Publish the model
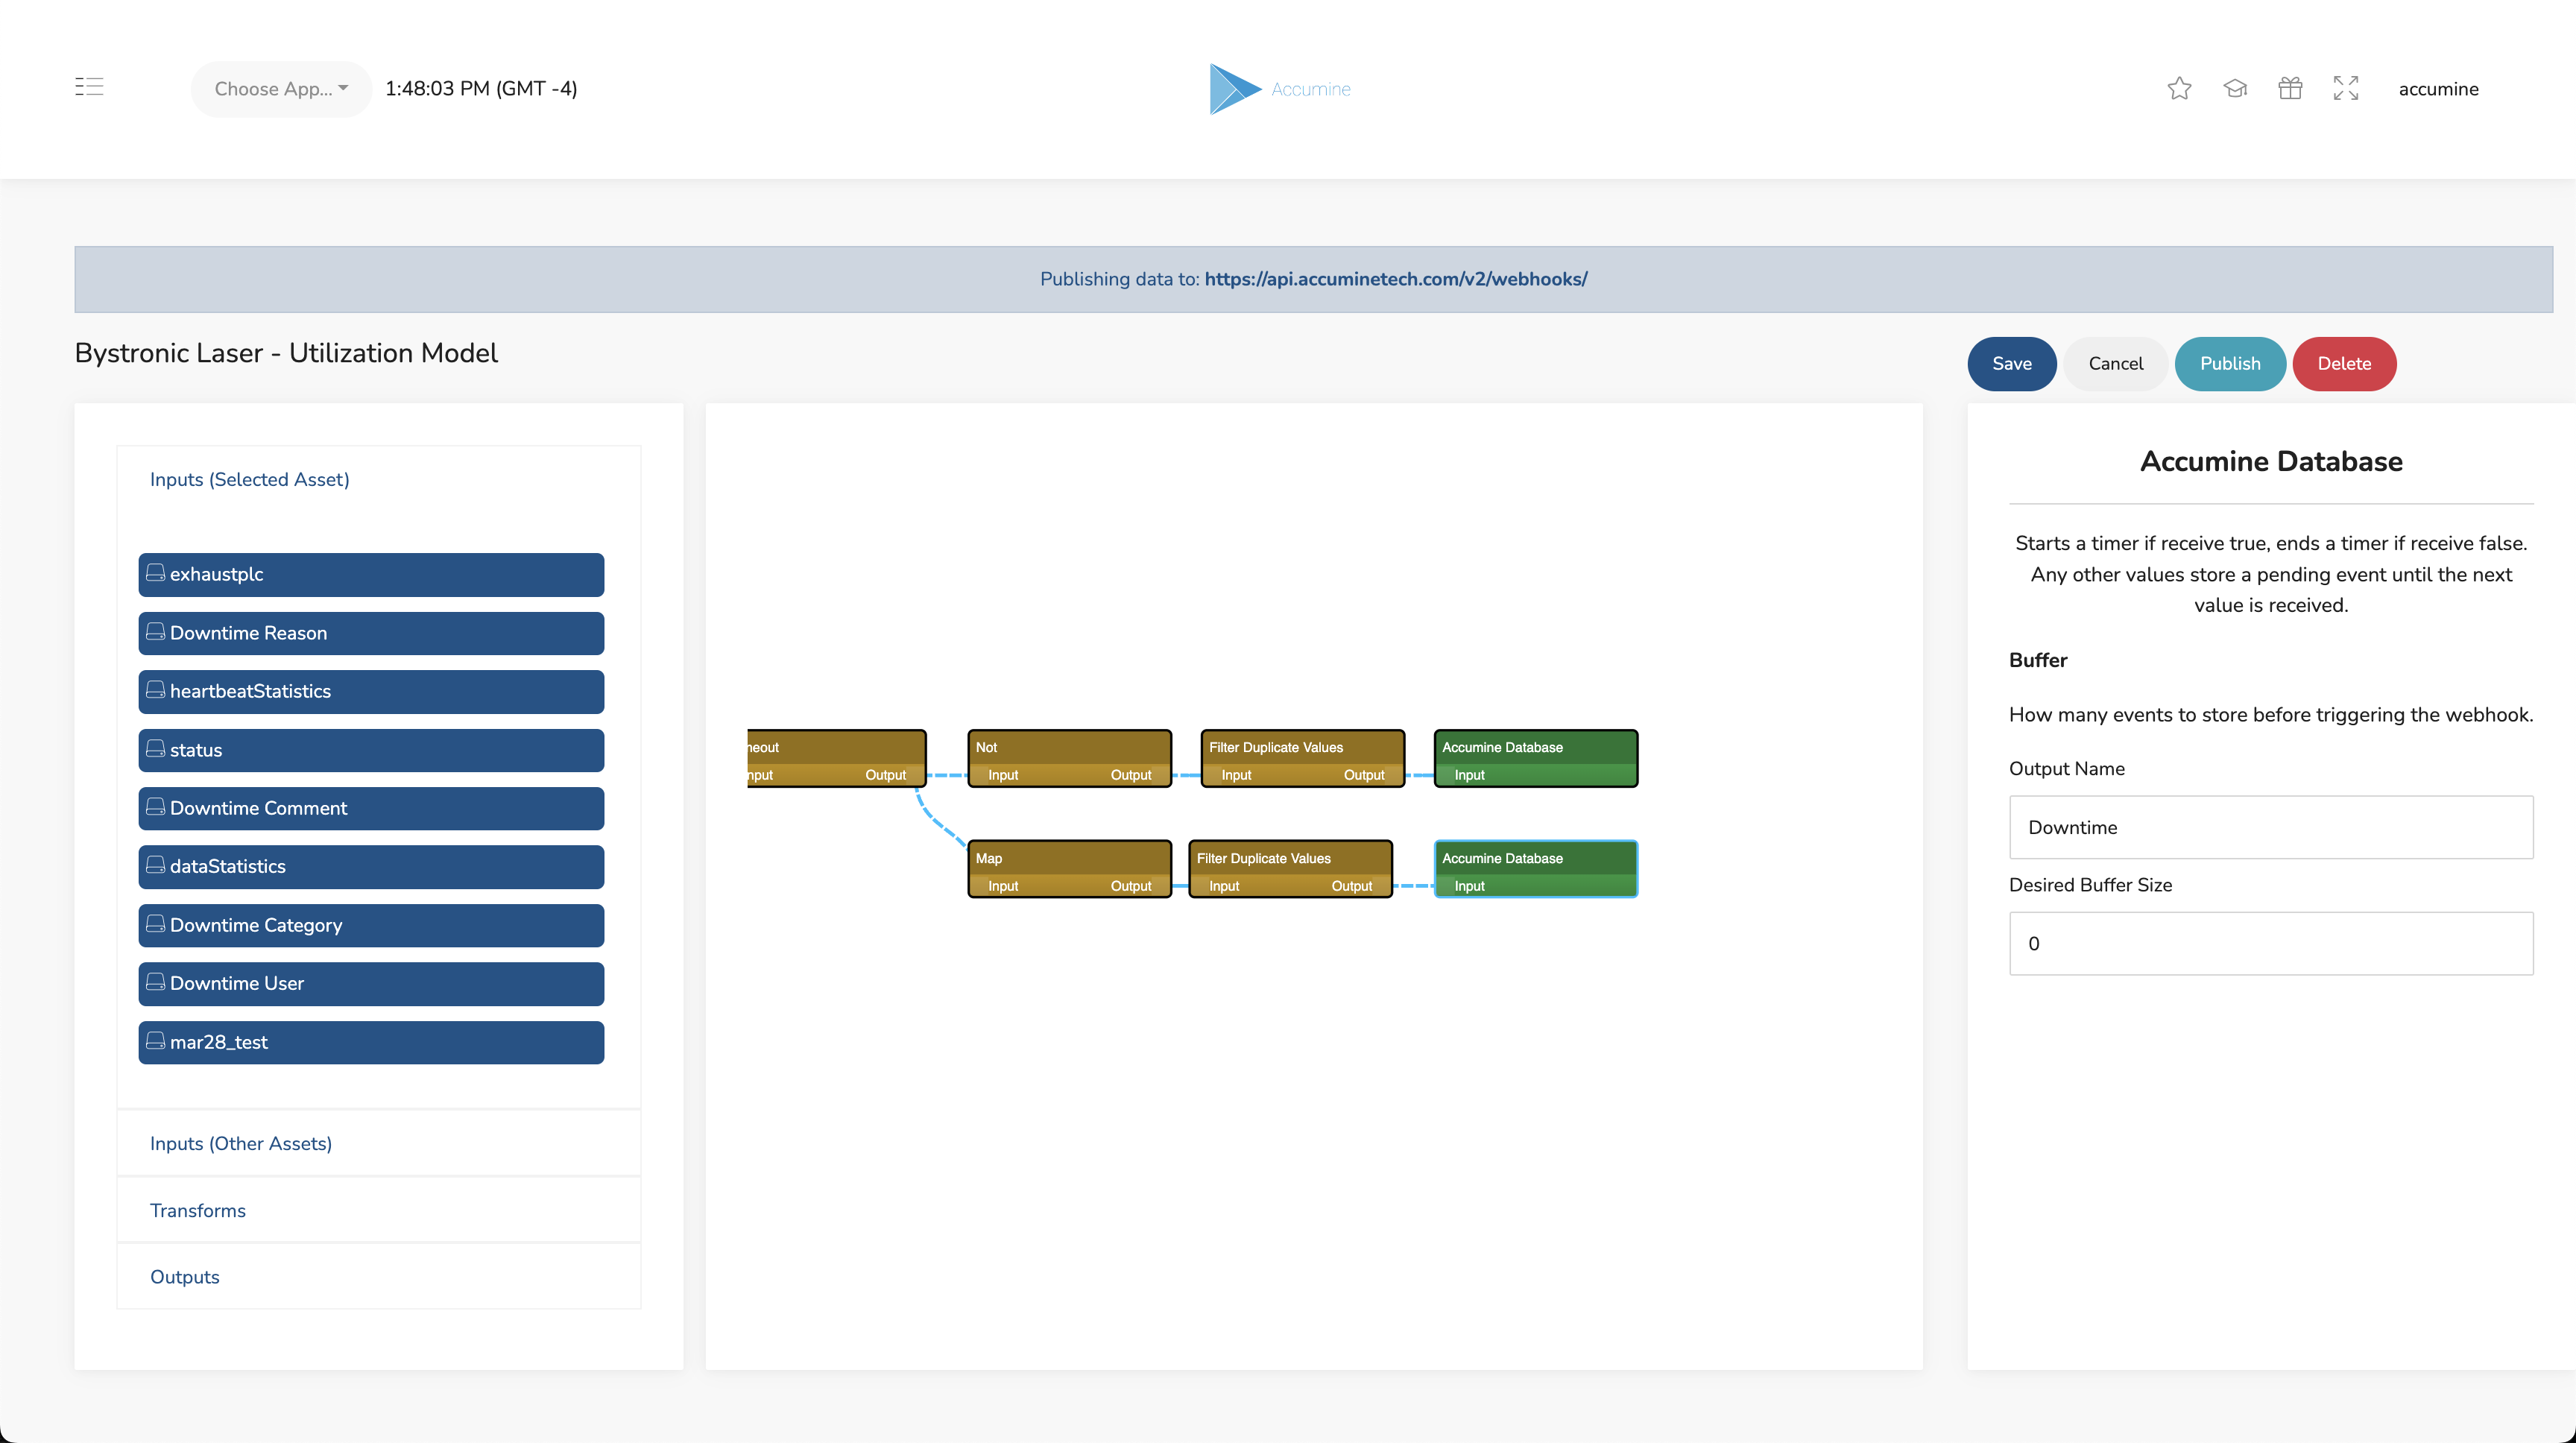The height and width of the screenshot is (1443, 2576). [x=2229, y=364]
